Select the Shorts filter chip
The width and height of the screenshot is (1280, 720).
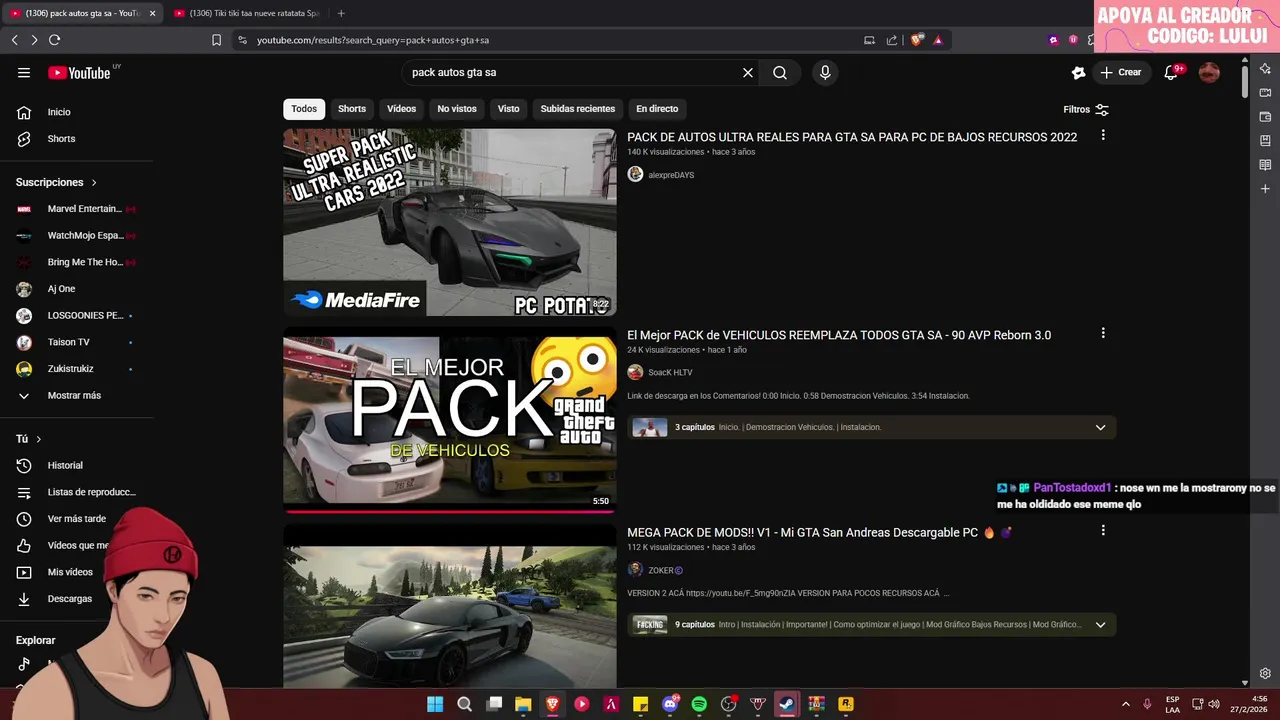pyautogui.click(x=352, y=109)
